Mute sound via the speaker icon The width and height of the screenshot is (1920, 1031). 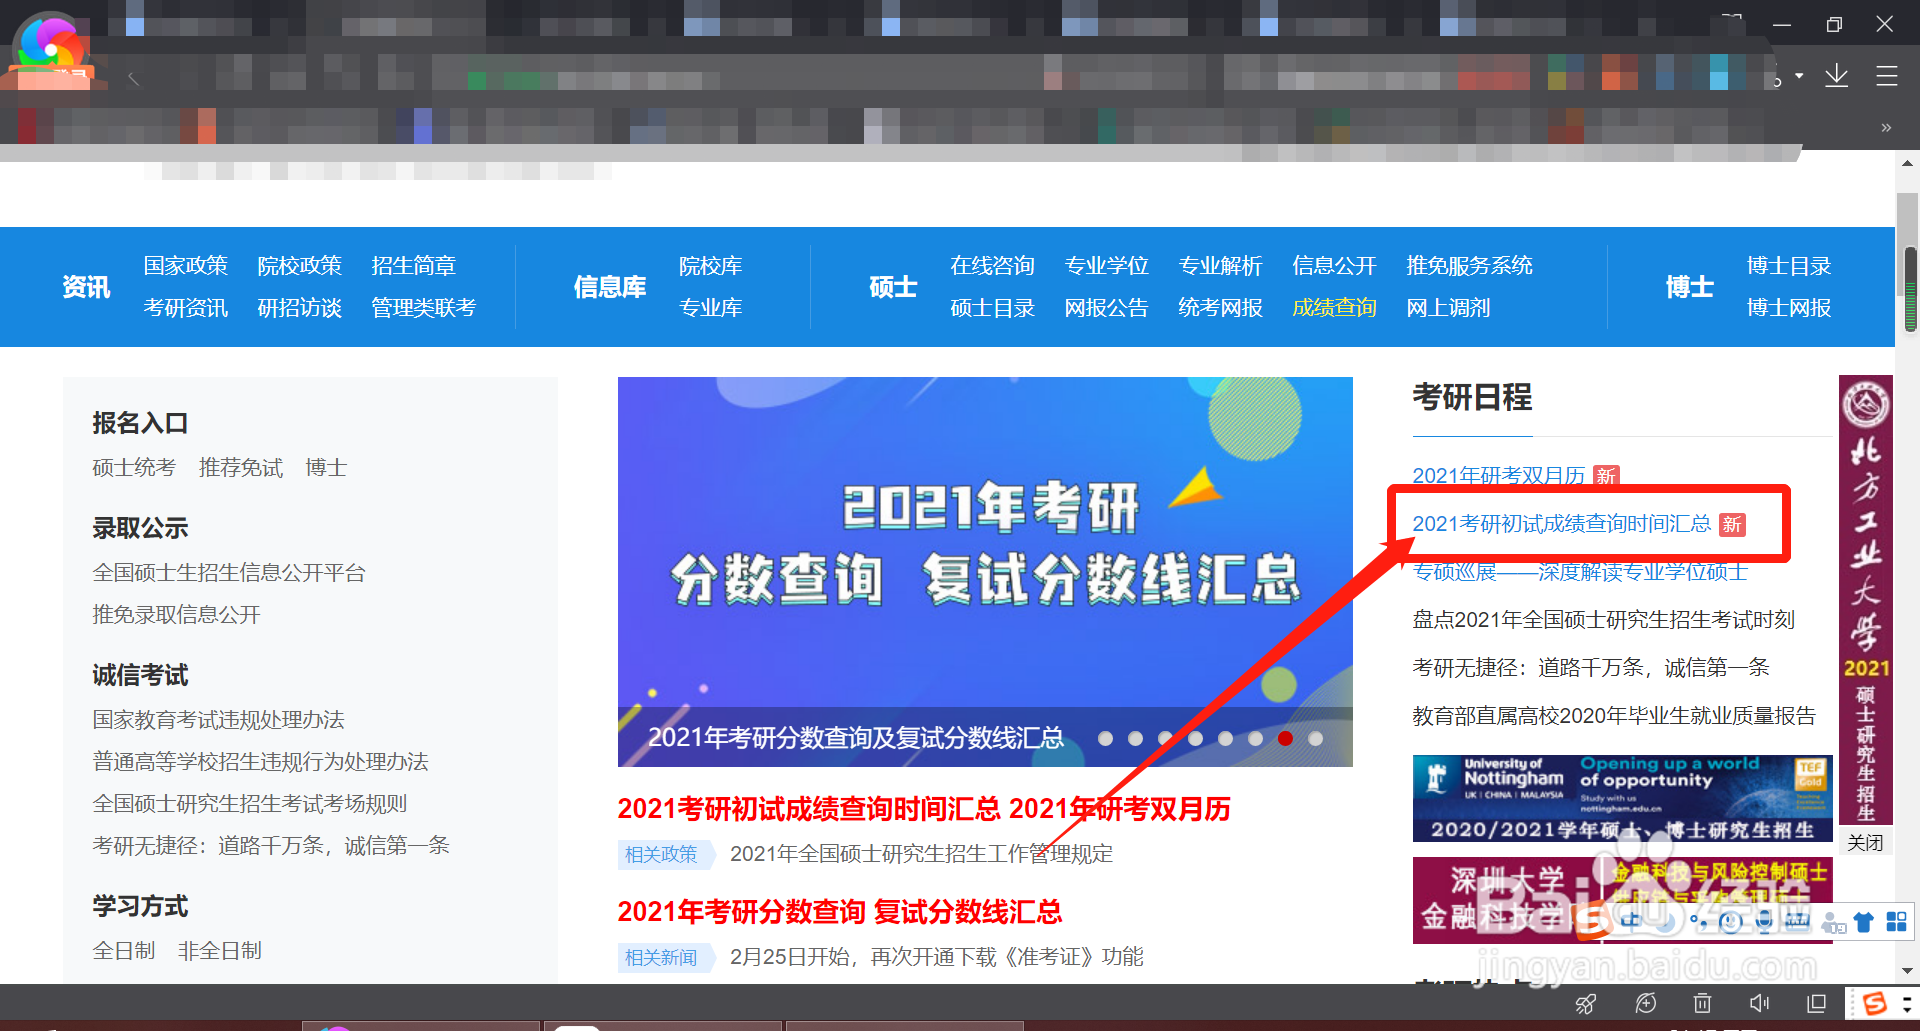coord(1759,1004)
